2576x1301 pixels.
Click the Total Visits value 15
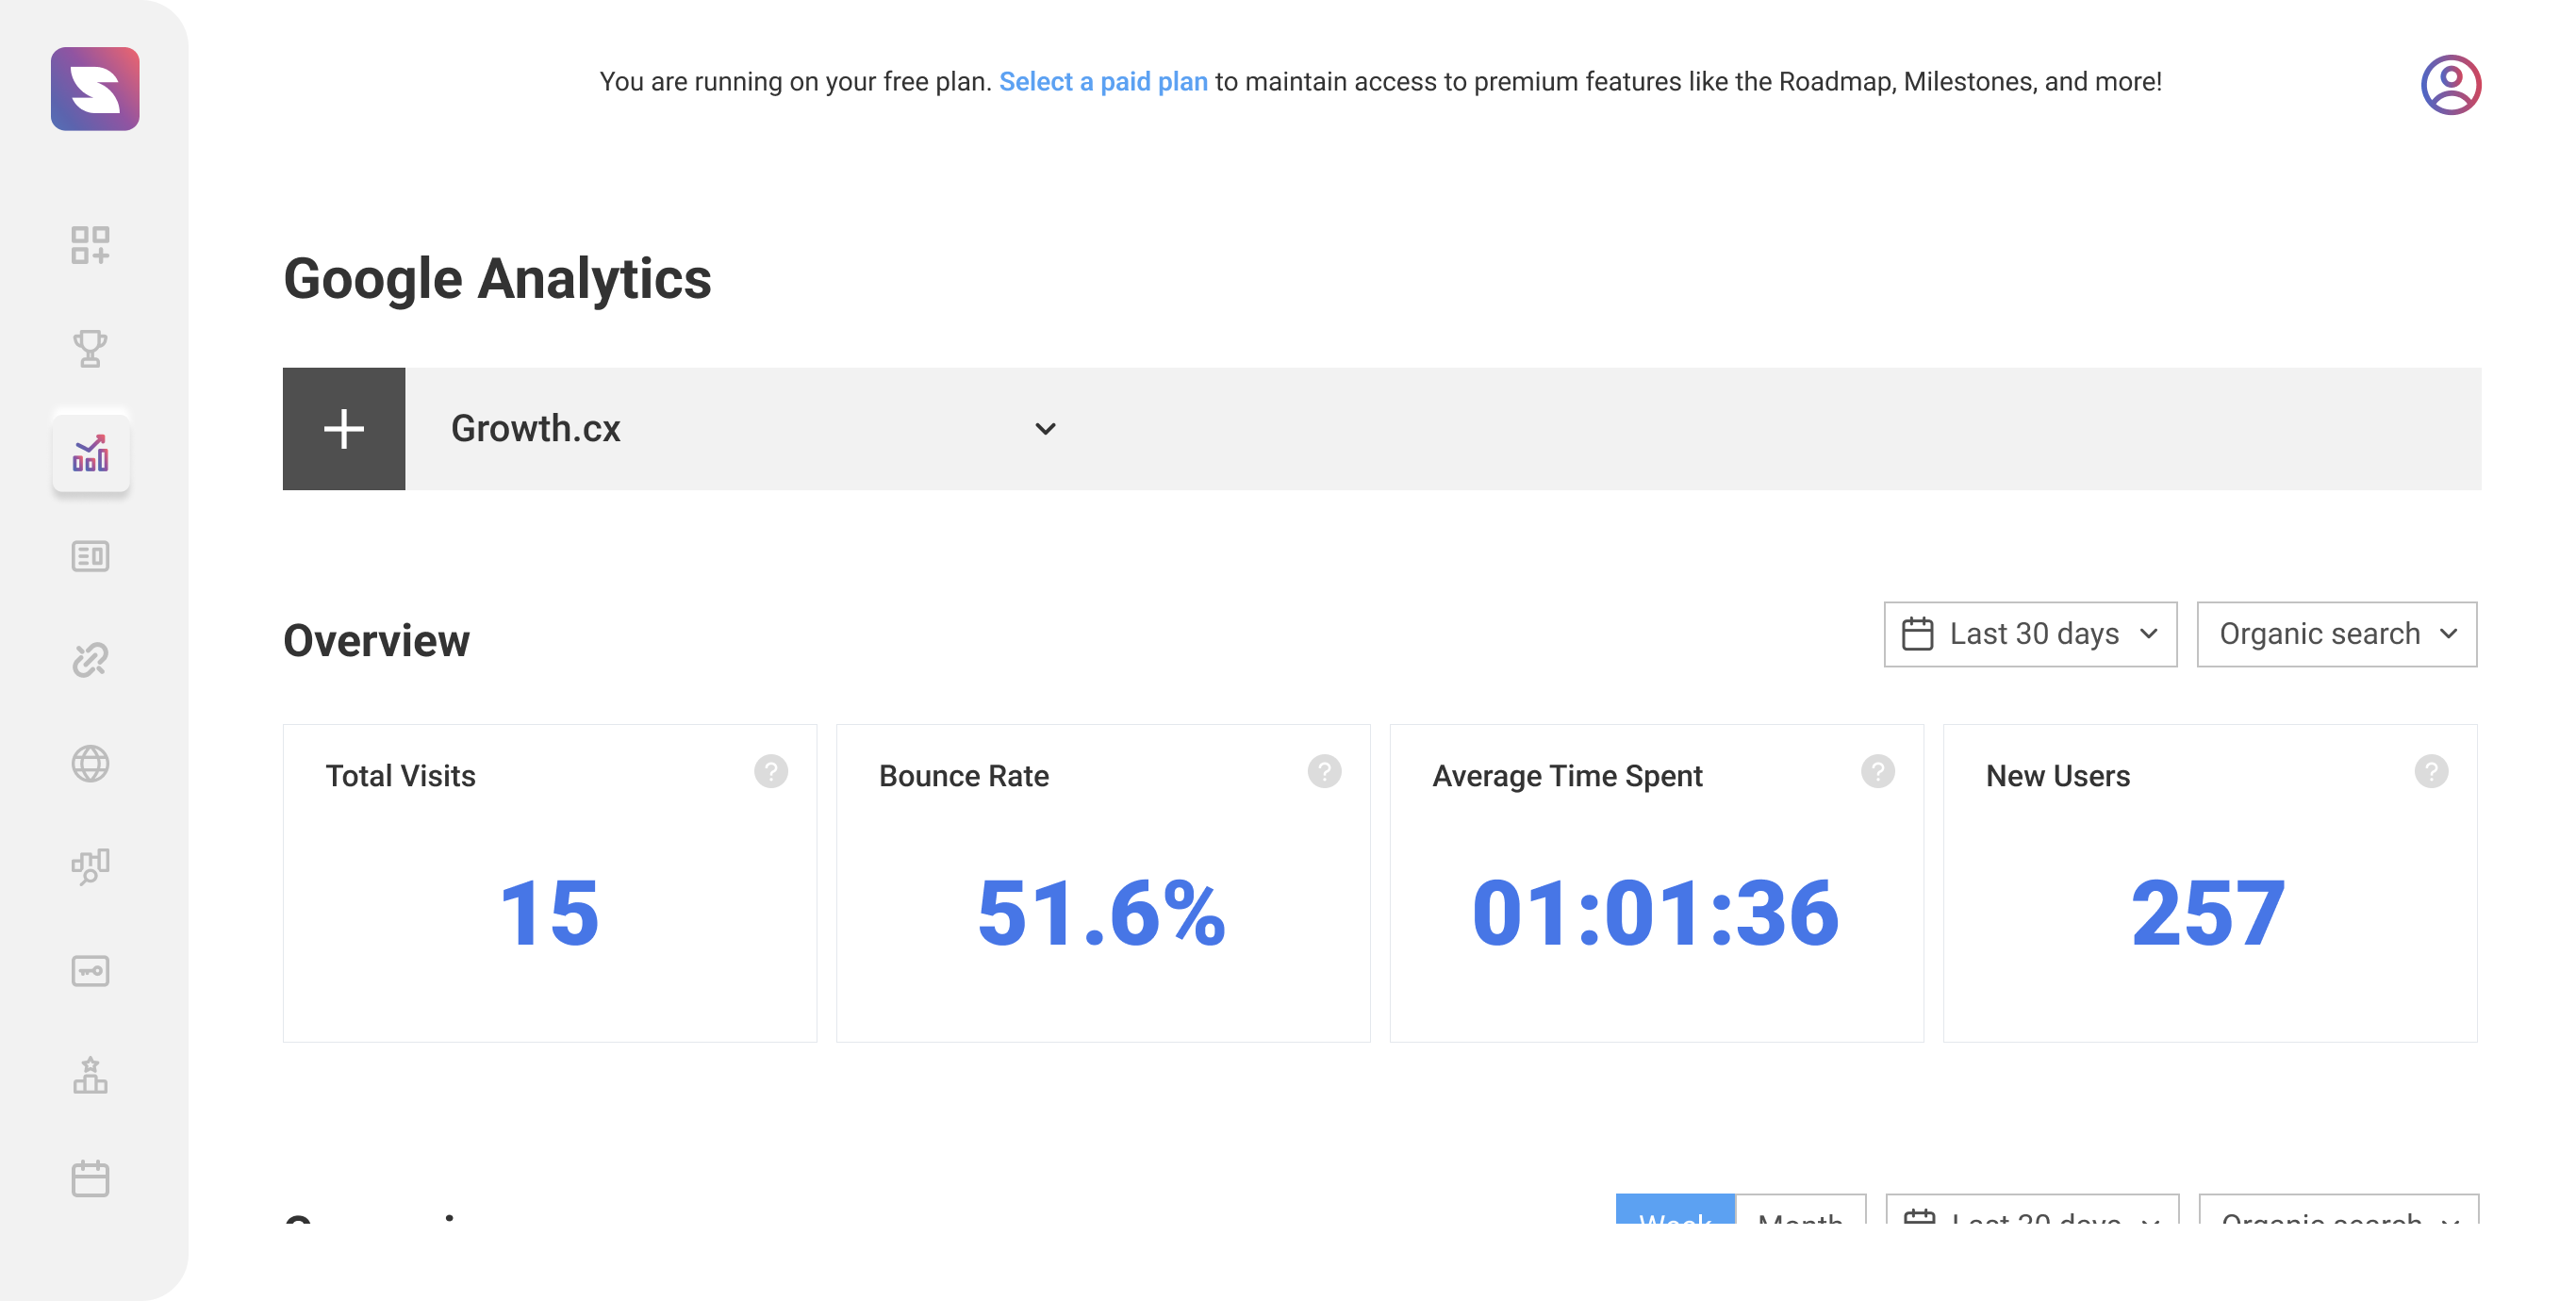[549, 912]
